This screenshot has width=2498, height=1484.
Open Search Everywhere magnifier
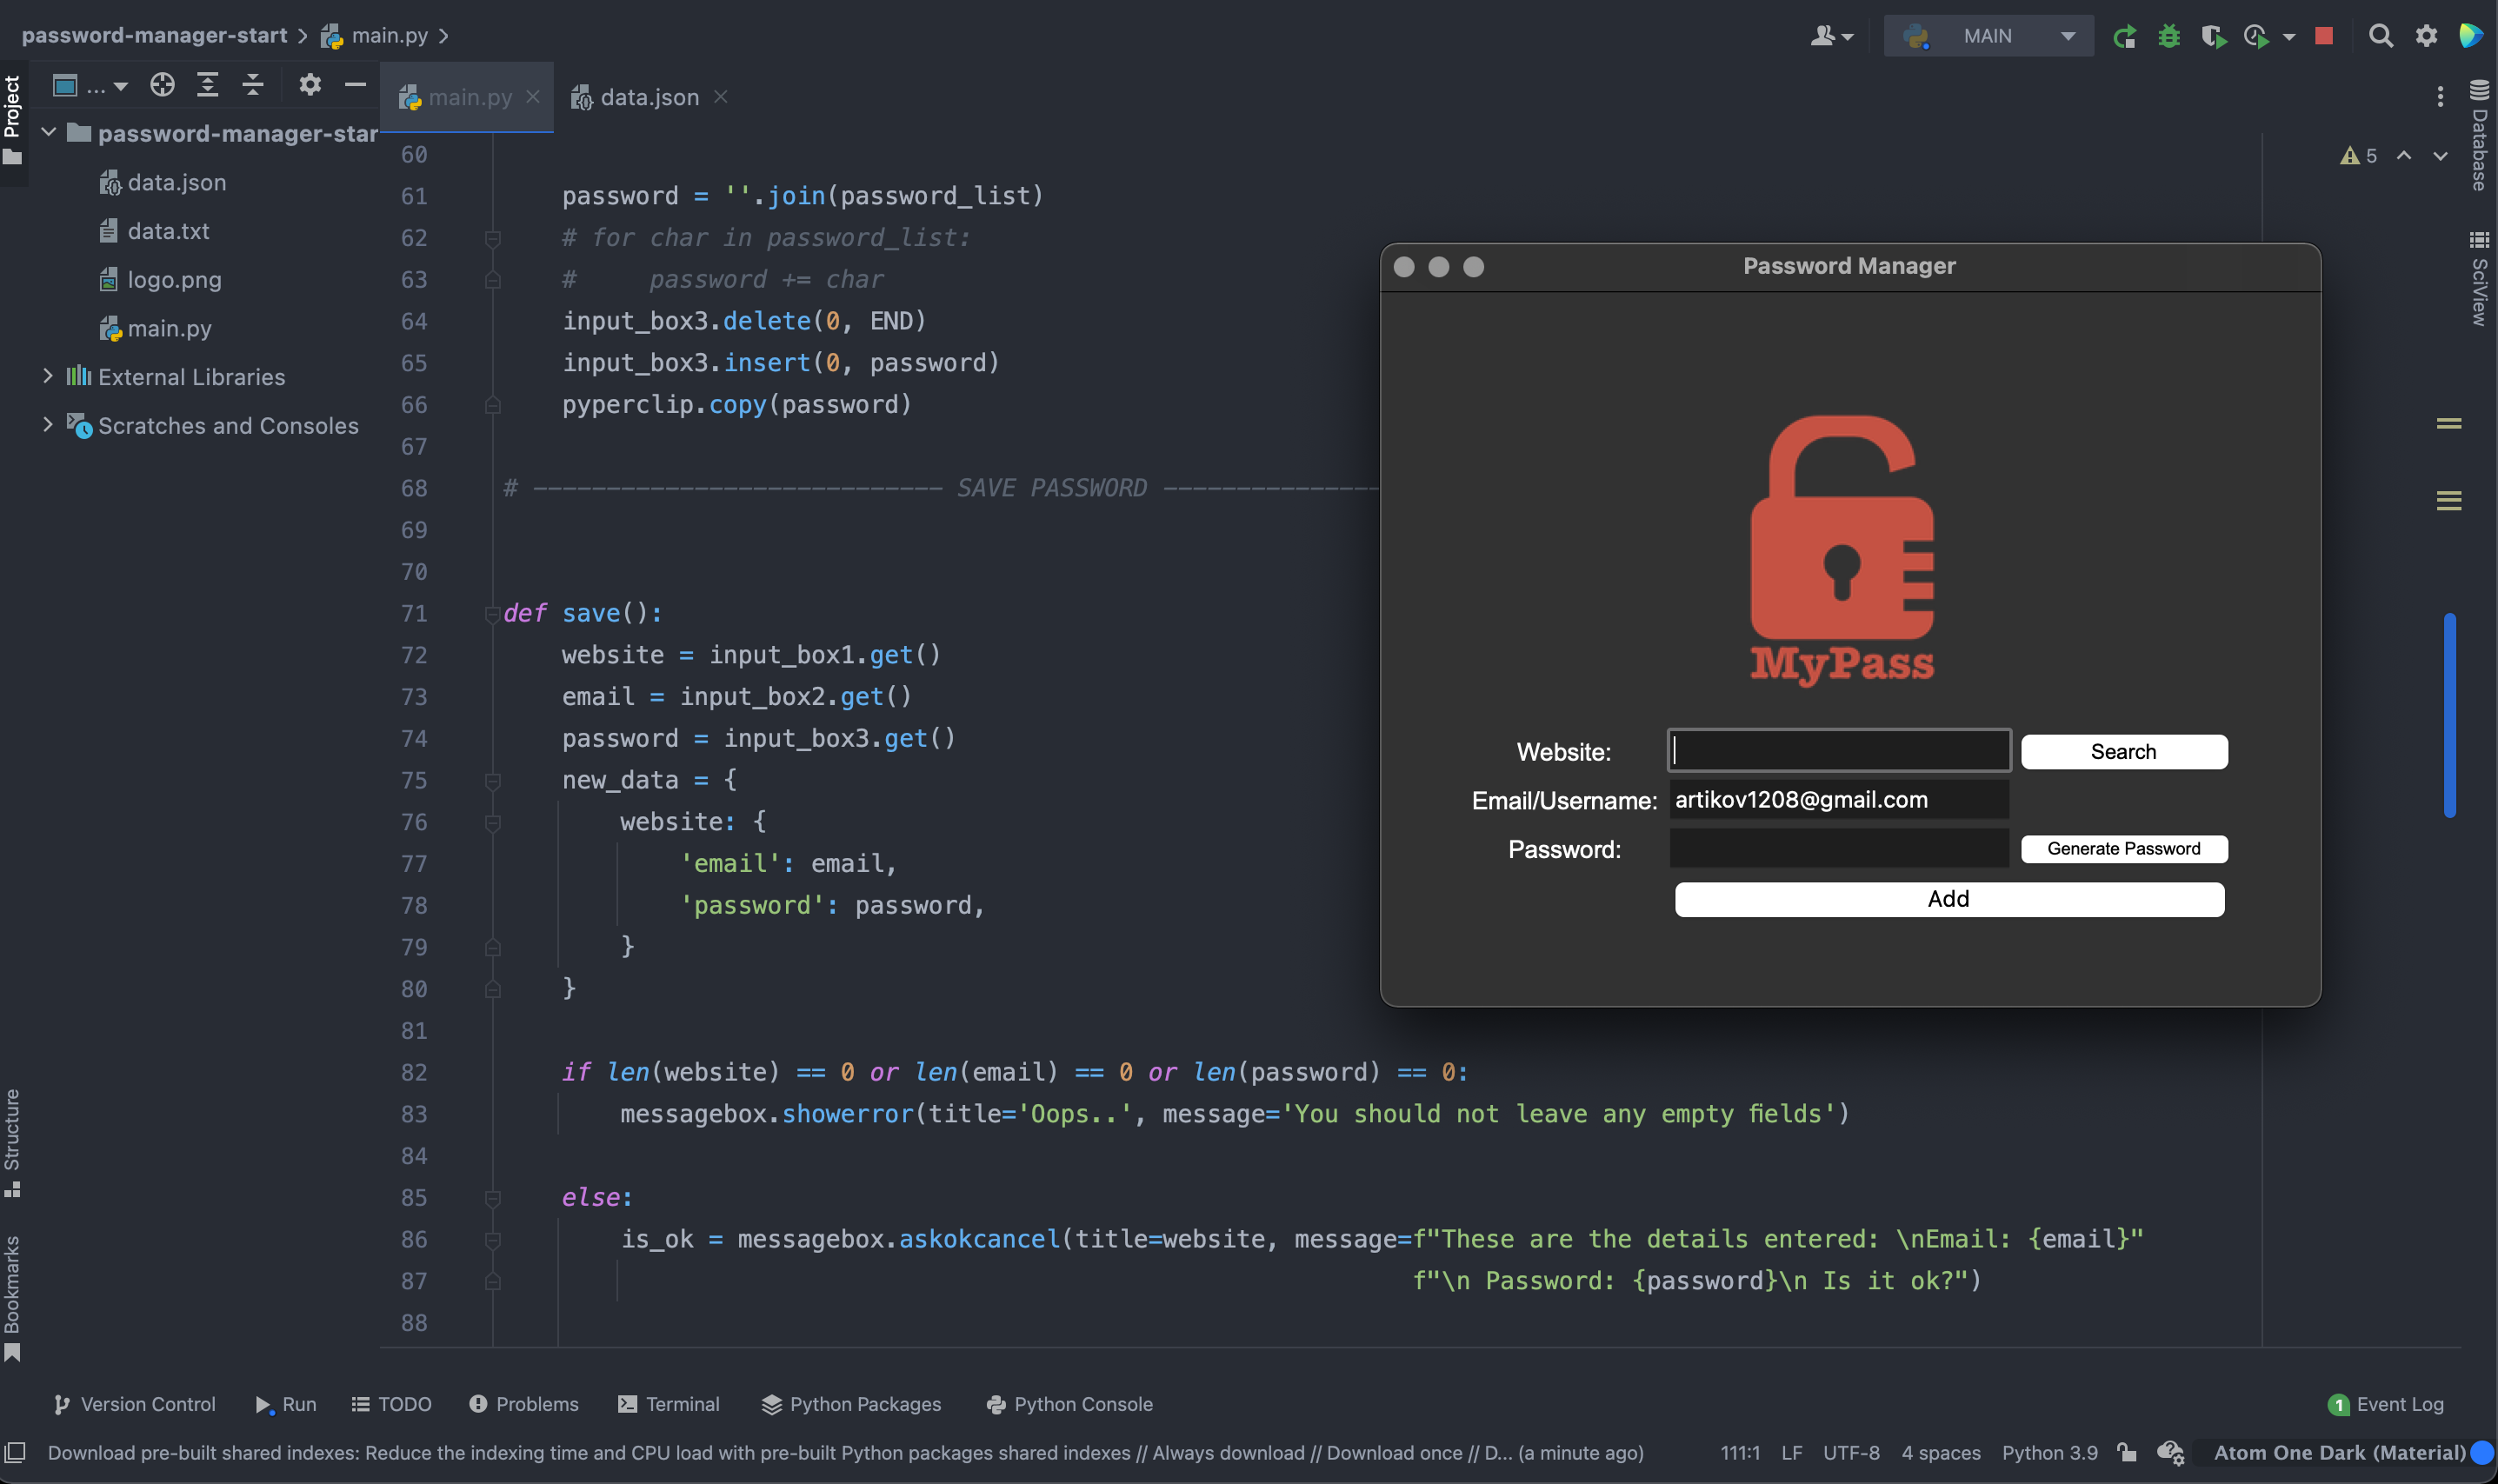(2381, 36)
